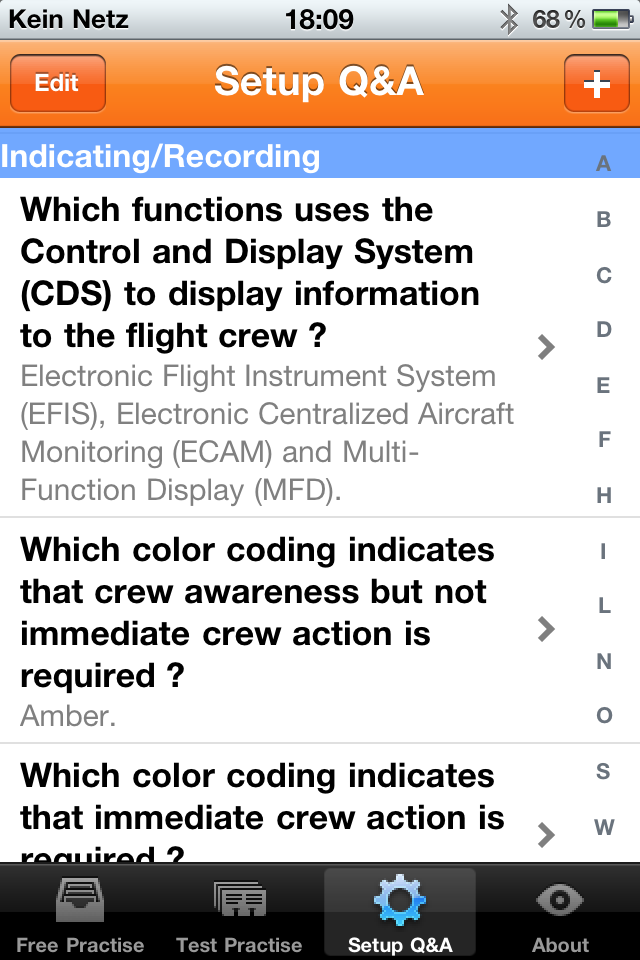Jump to index letter W
Viewport: 640px width, 960px height.
603,827
